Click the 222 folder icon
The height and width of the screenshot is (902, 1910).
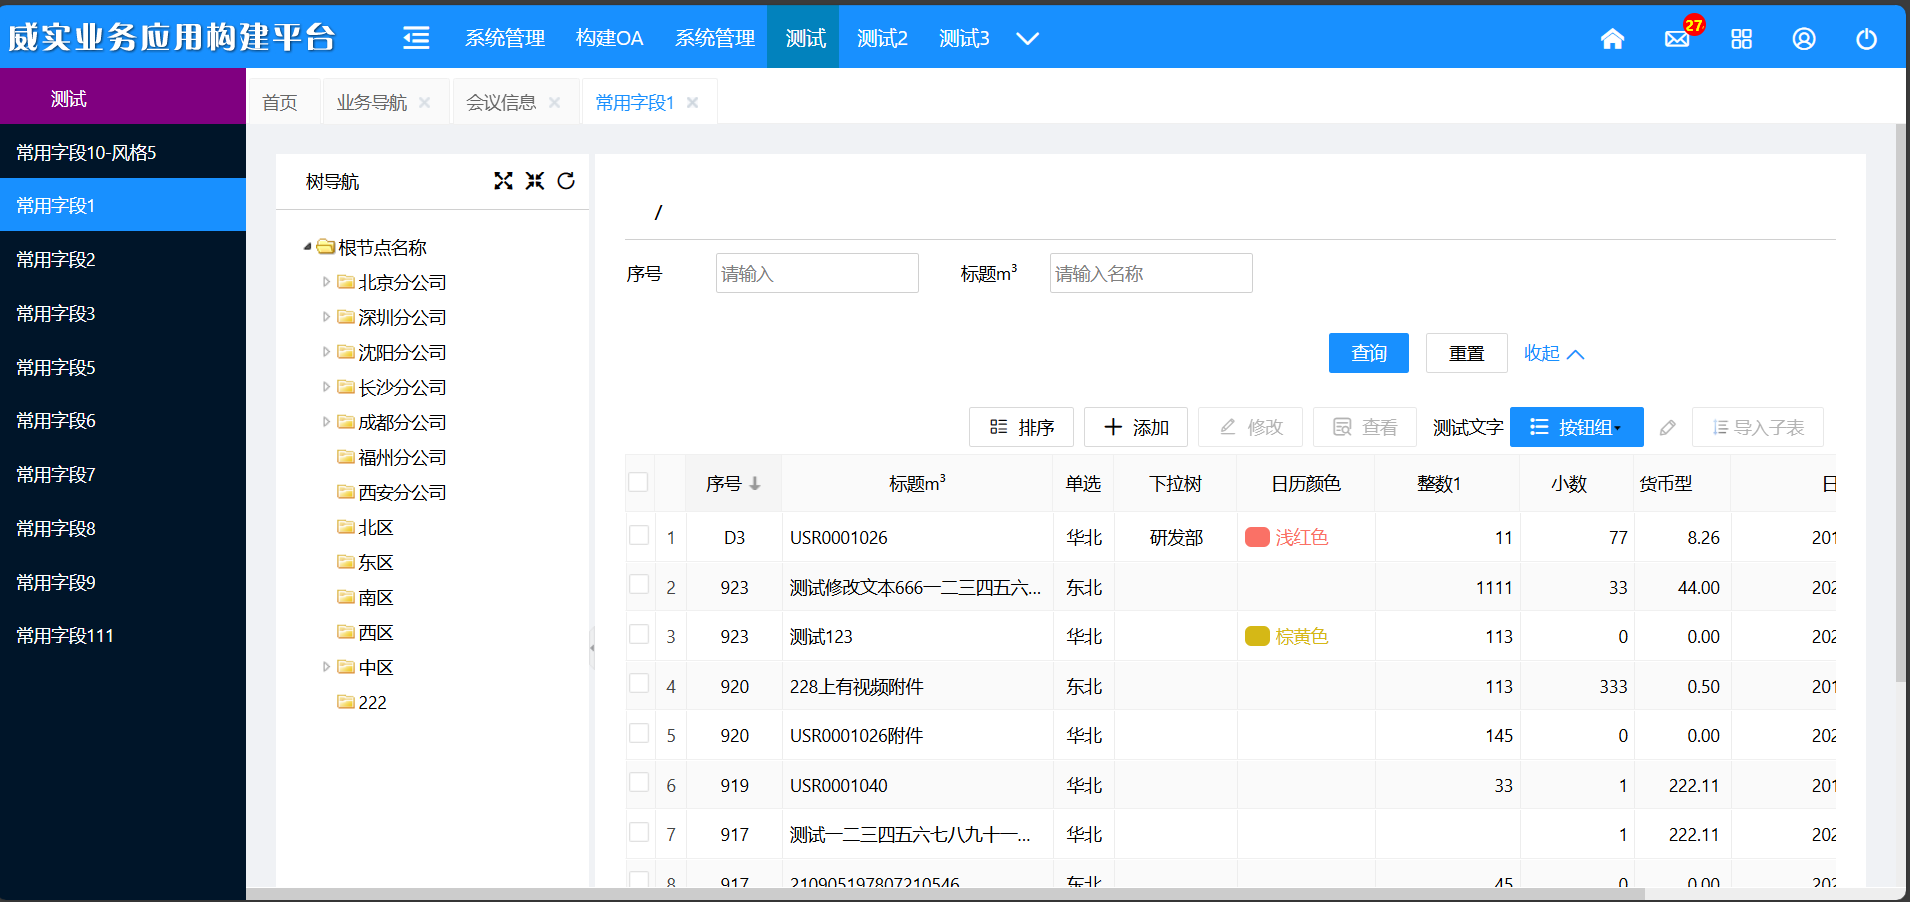point(346,702)
